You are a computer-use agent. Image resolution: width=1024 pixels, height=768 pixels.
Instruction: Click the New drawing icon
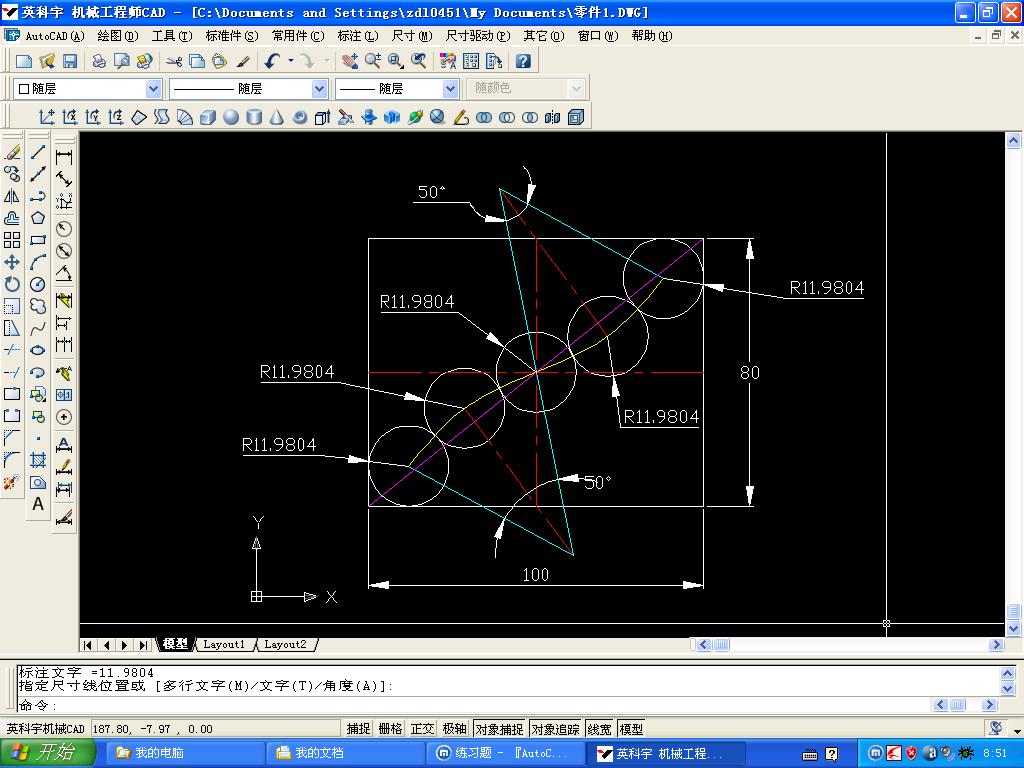tap(24, 61)
